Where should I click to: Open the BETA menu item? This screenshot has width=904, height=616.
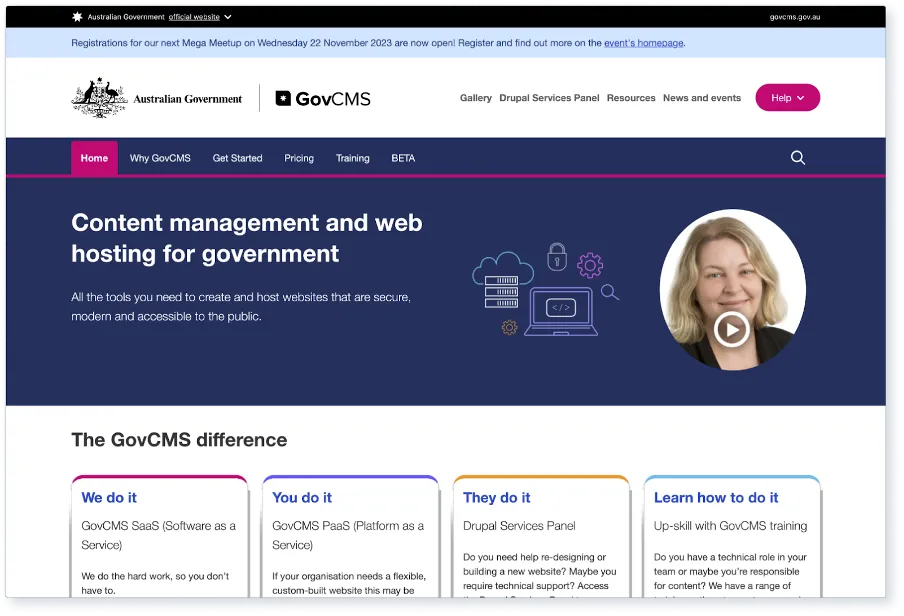click(403, 158)
